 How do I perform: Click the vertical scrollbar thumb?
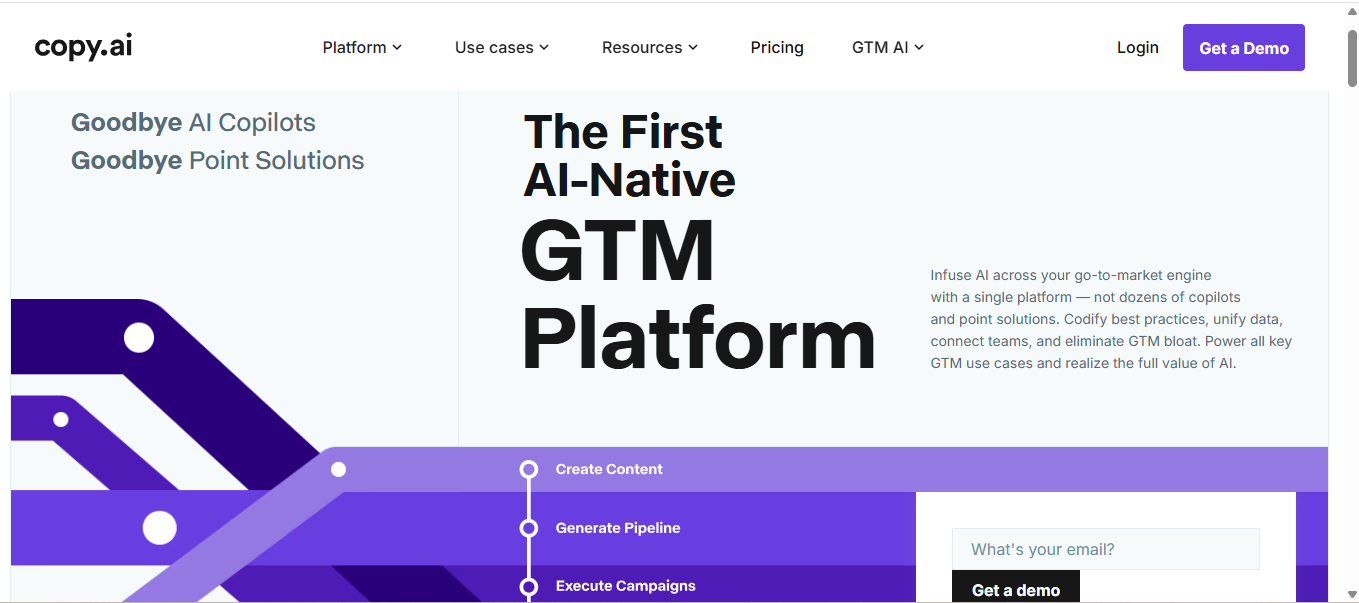pos(1351,60)
